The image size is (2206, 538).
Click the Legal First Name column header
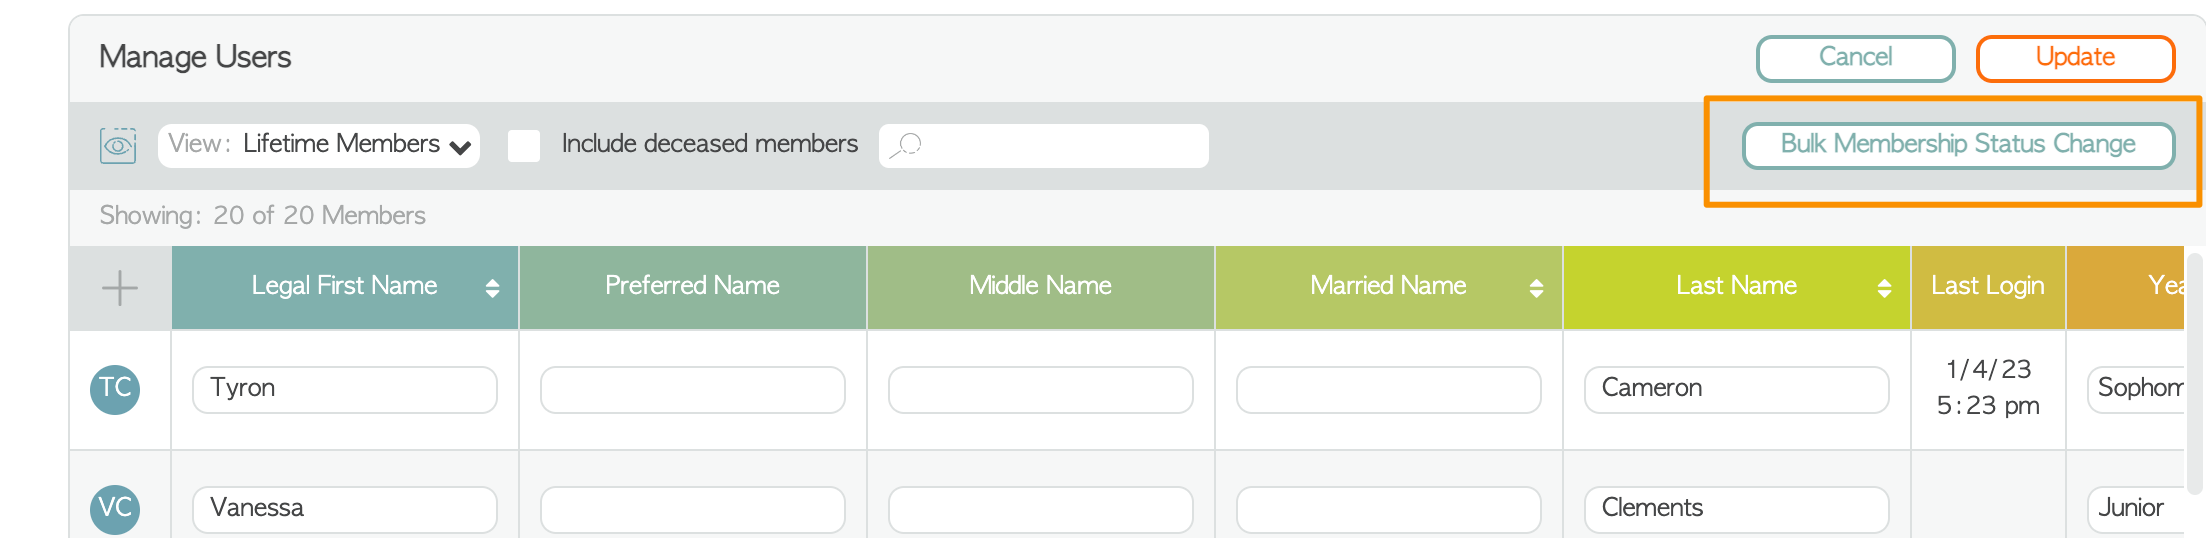(x=345, y=287)
